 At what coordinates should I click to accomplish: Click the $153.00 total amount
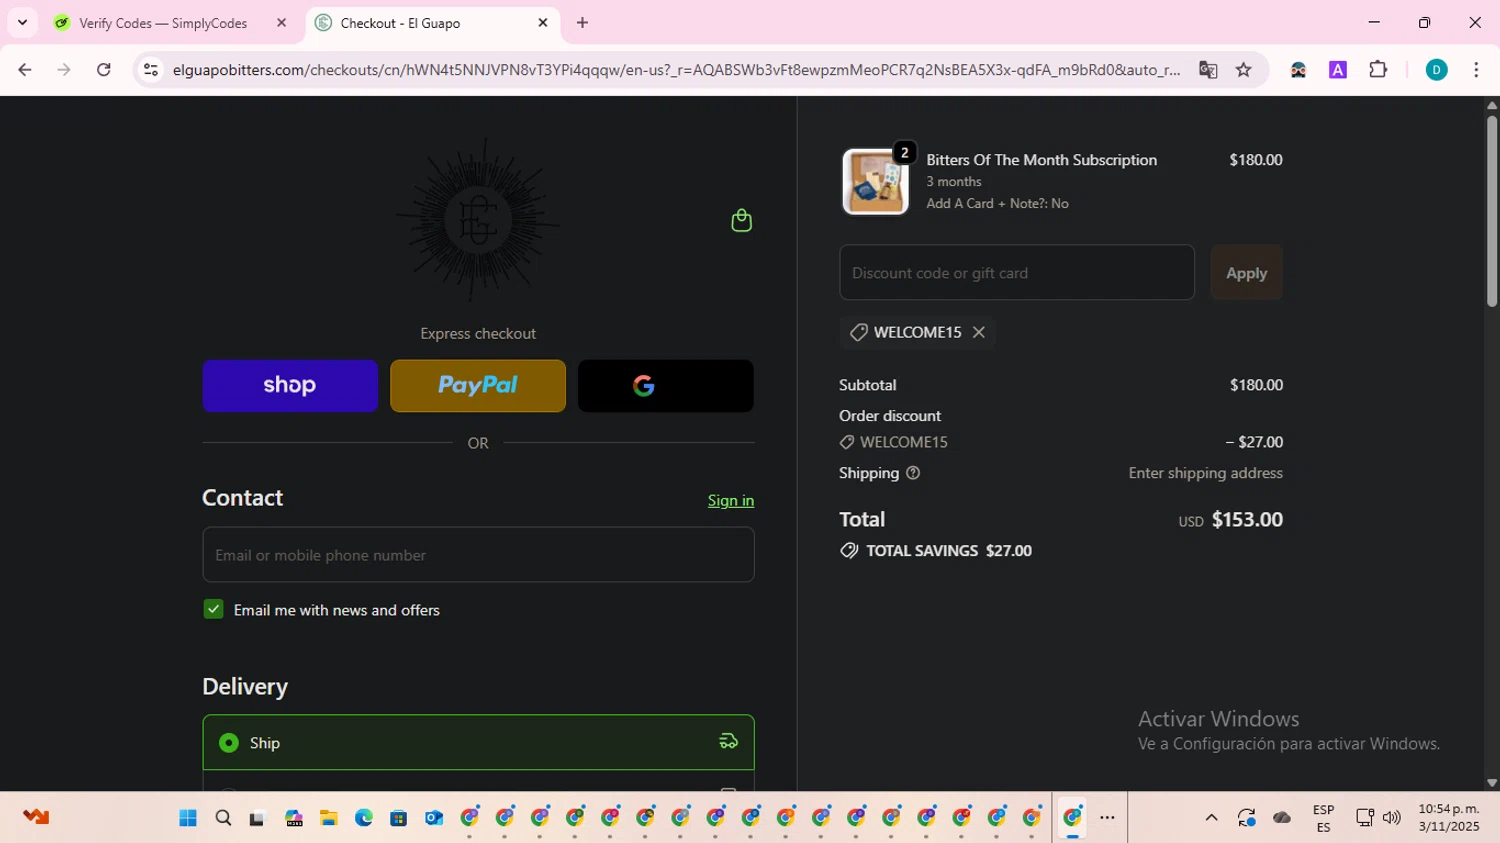1247,519
